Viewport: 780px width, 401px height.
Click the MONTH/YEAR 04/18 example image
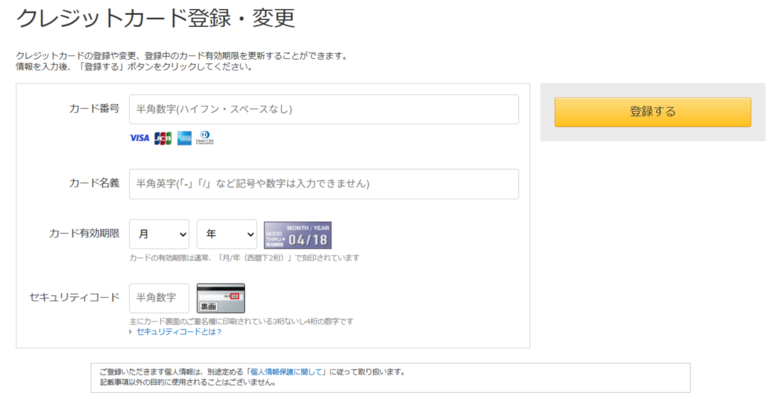click(297, 235)
